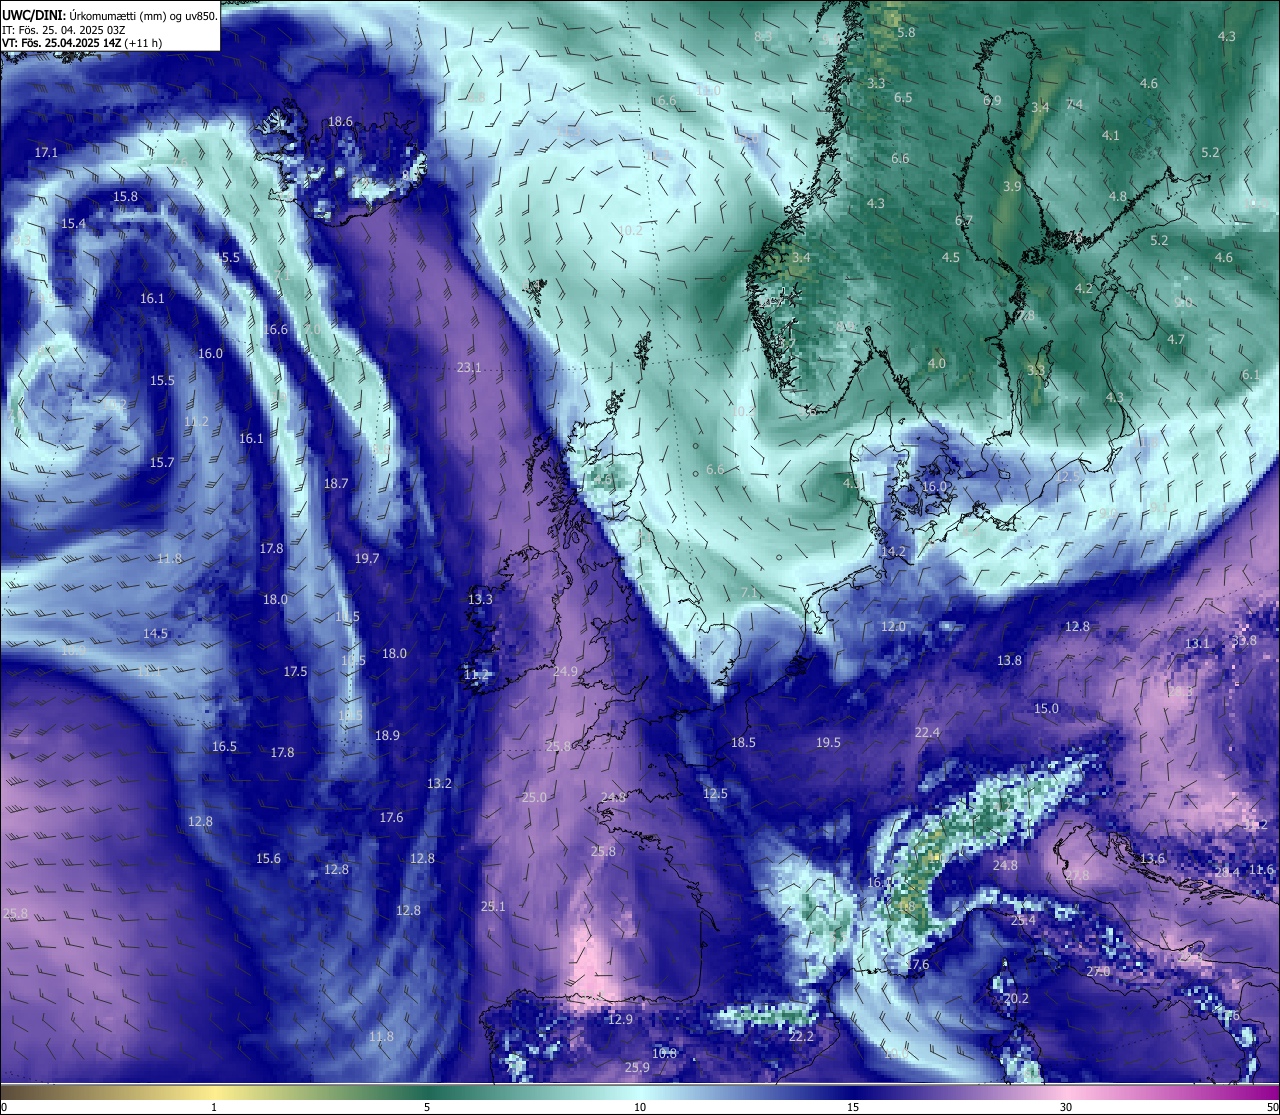
Task: Click the 22.2 value on the map
Action: click(x=801, y=1037)
